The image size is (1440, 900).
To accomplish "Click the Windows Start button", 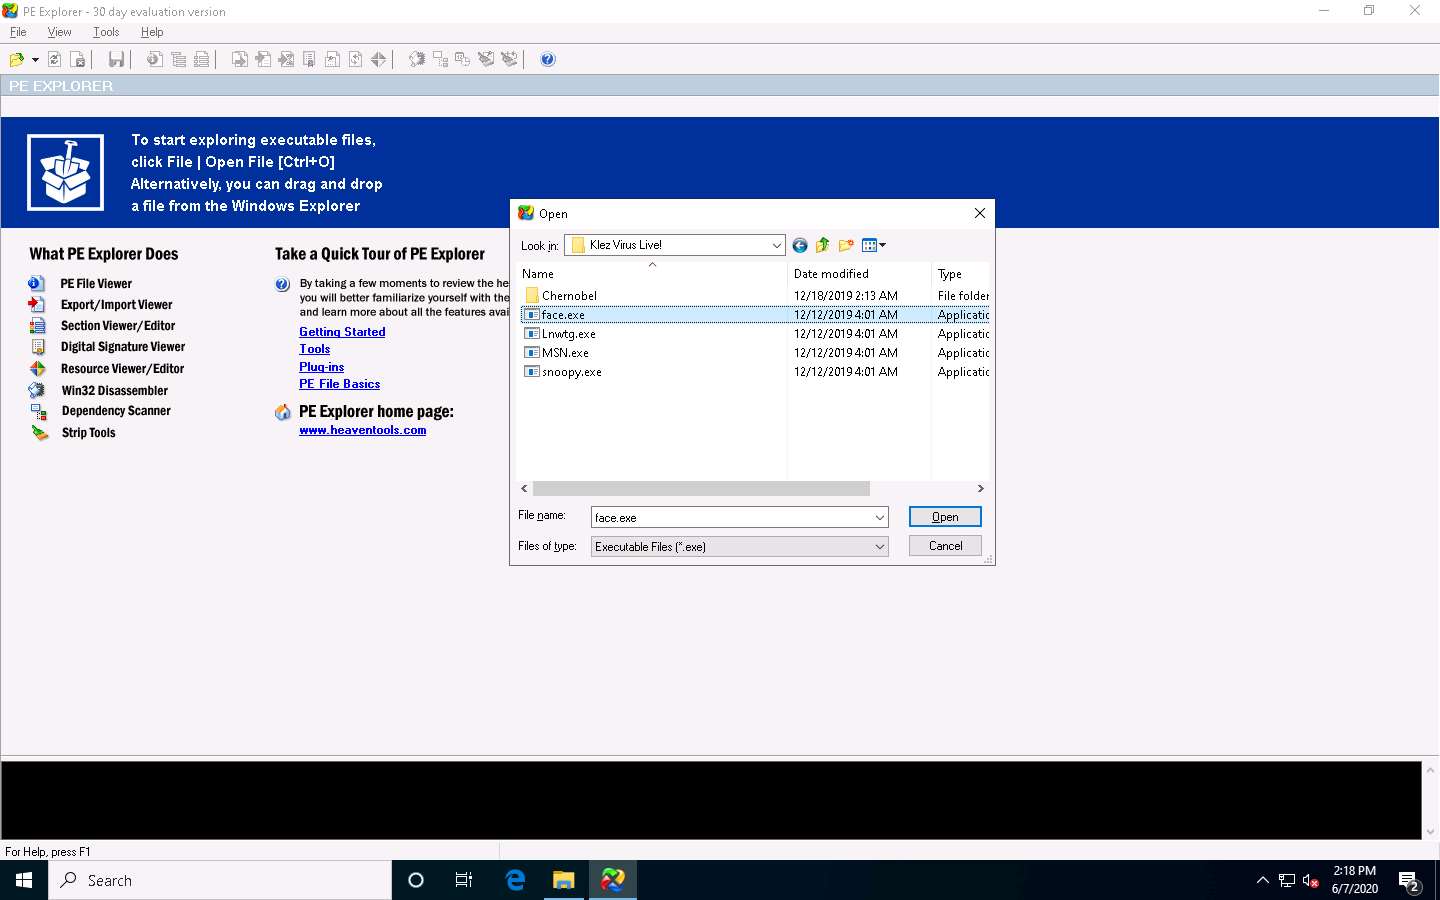I will tap(24, 880).
